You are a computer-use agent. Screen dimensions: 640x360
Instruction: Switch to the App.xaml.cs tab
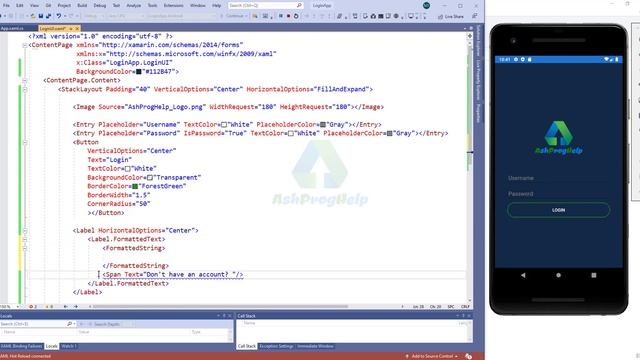(x=12, y=29)
